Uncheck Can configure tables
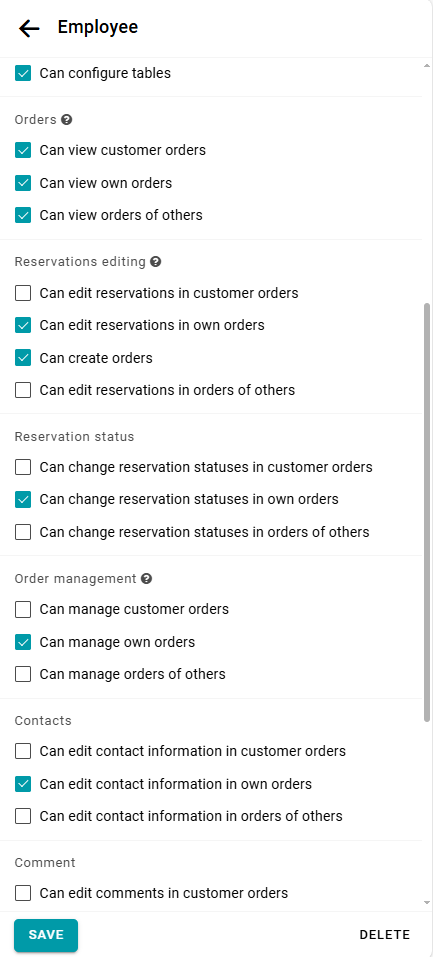433x957 pixels. [23, 74]
